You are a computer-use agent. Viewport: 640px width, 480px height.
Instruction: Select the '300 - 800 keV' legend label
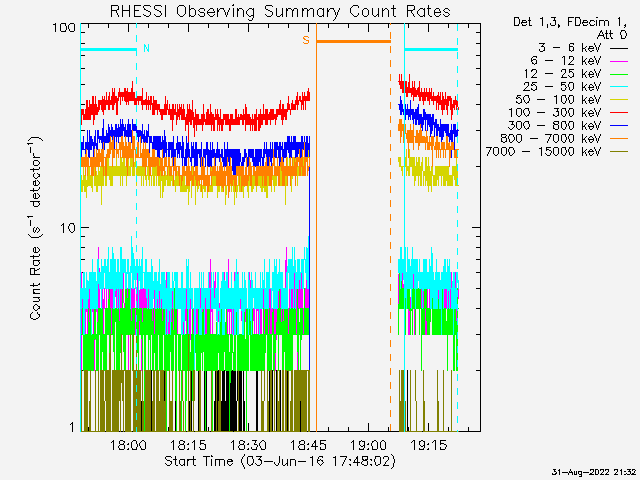coord(555,126)
